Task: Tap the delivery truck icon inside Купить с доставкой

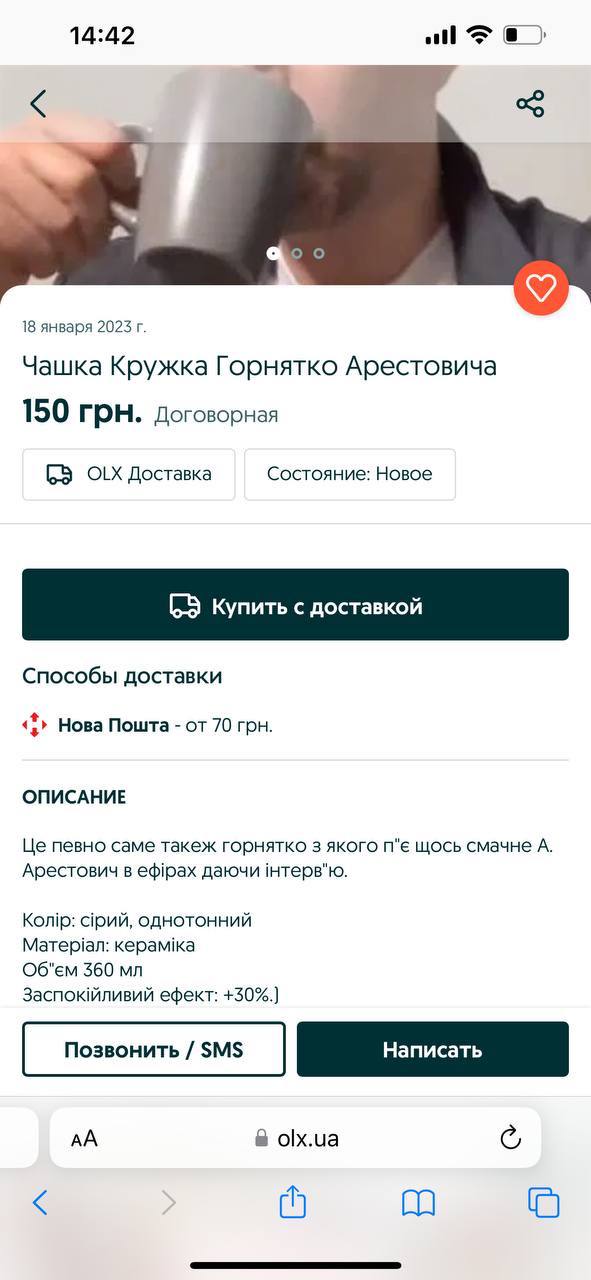Action: point(186,604)
